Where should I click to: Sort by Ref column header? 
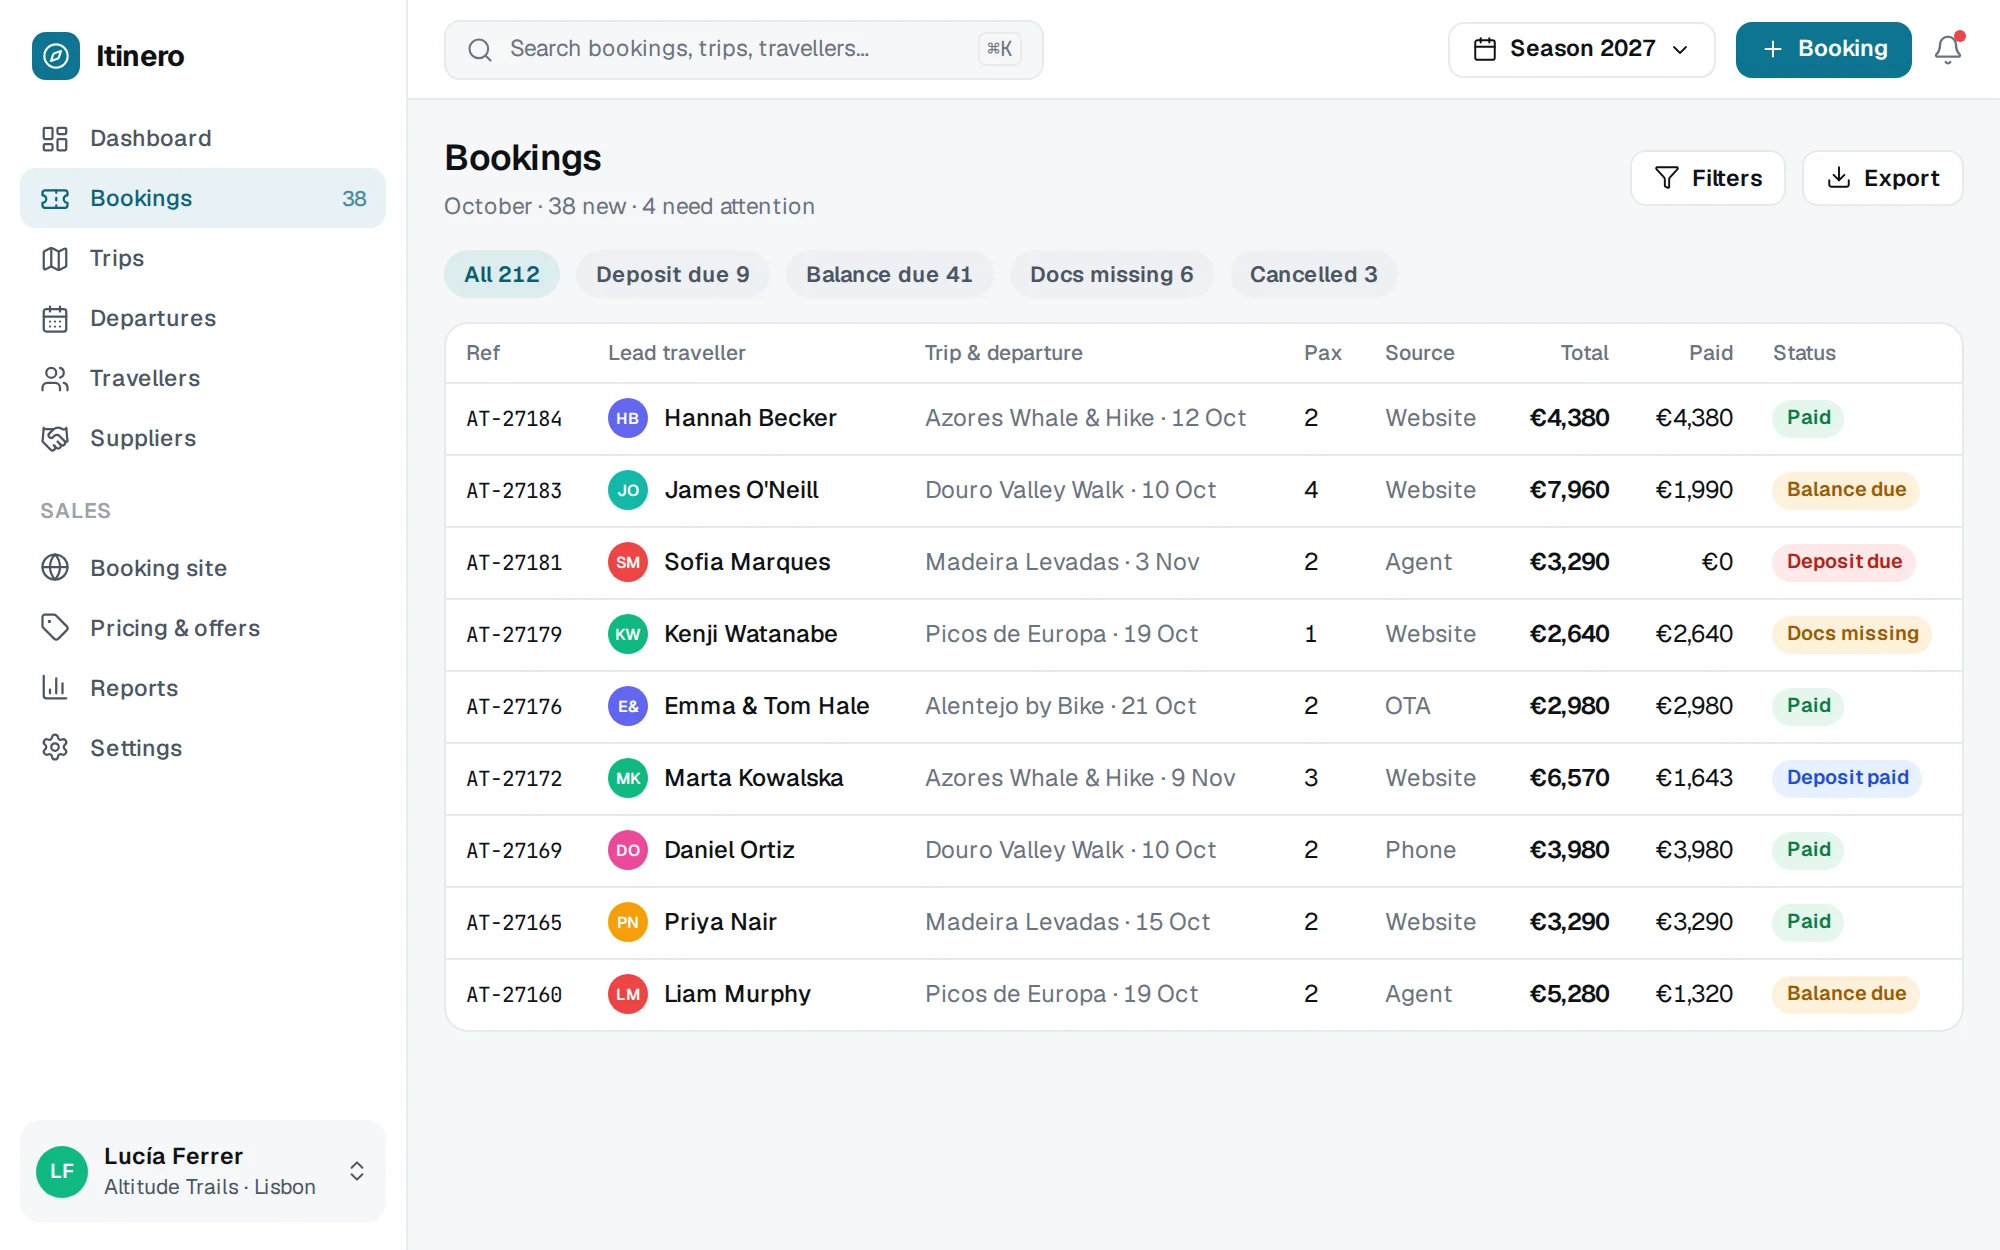click(483, 353)
